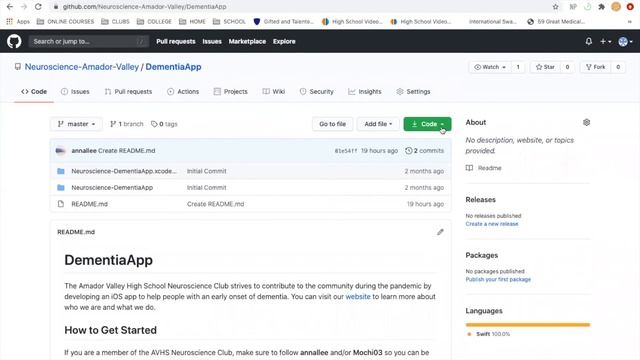640x360 pixels.
Task: Open the Add file dropdown
Action: tap(378, 124)
